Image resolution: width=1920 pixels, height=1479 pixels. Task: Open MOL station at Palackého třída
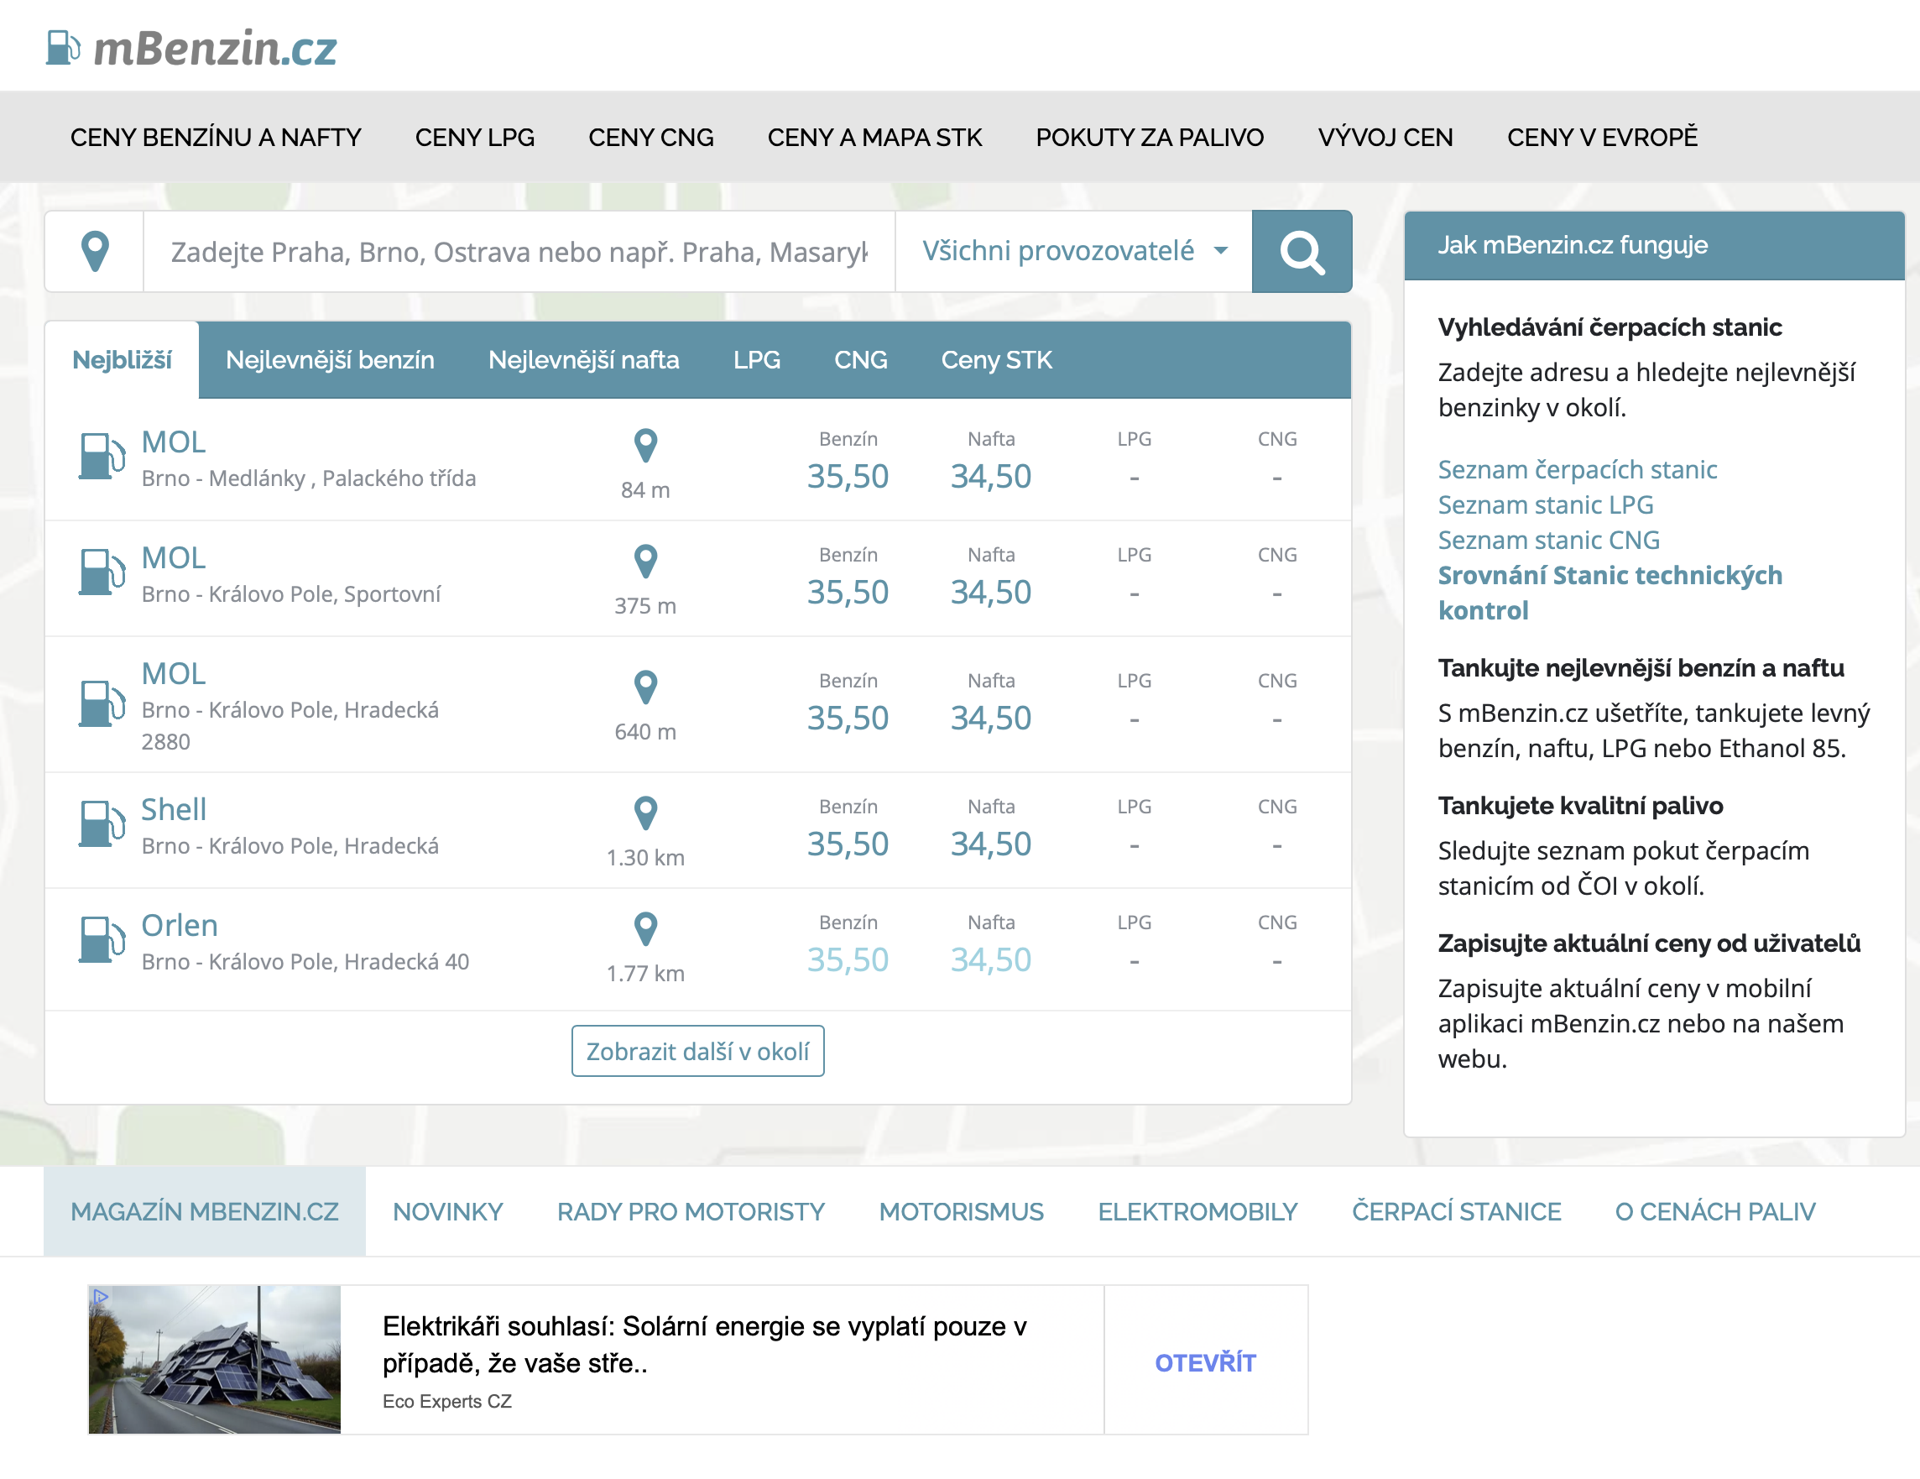173,442
